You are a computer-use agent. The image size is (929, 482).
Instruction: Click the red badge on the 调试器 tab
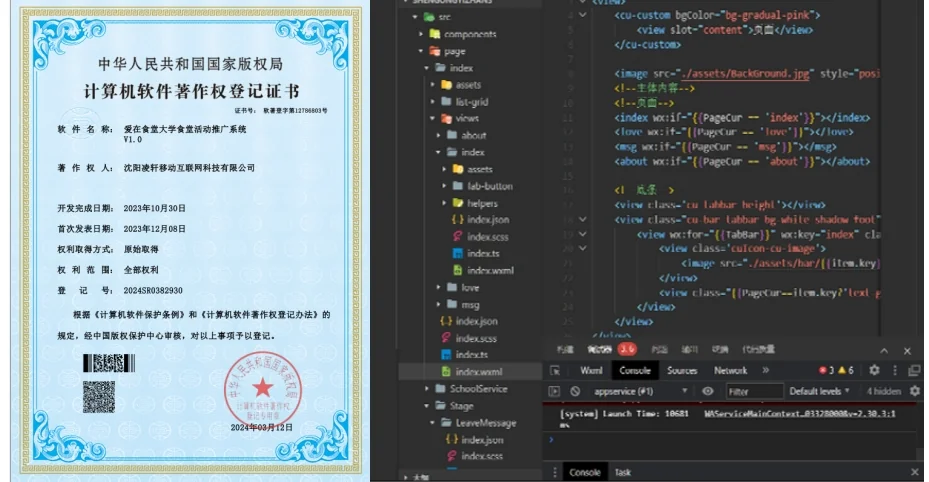pos(627,349)
